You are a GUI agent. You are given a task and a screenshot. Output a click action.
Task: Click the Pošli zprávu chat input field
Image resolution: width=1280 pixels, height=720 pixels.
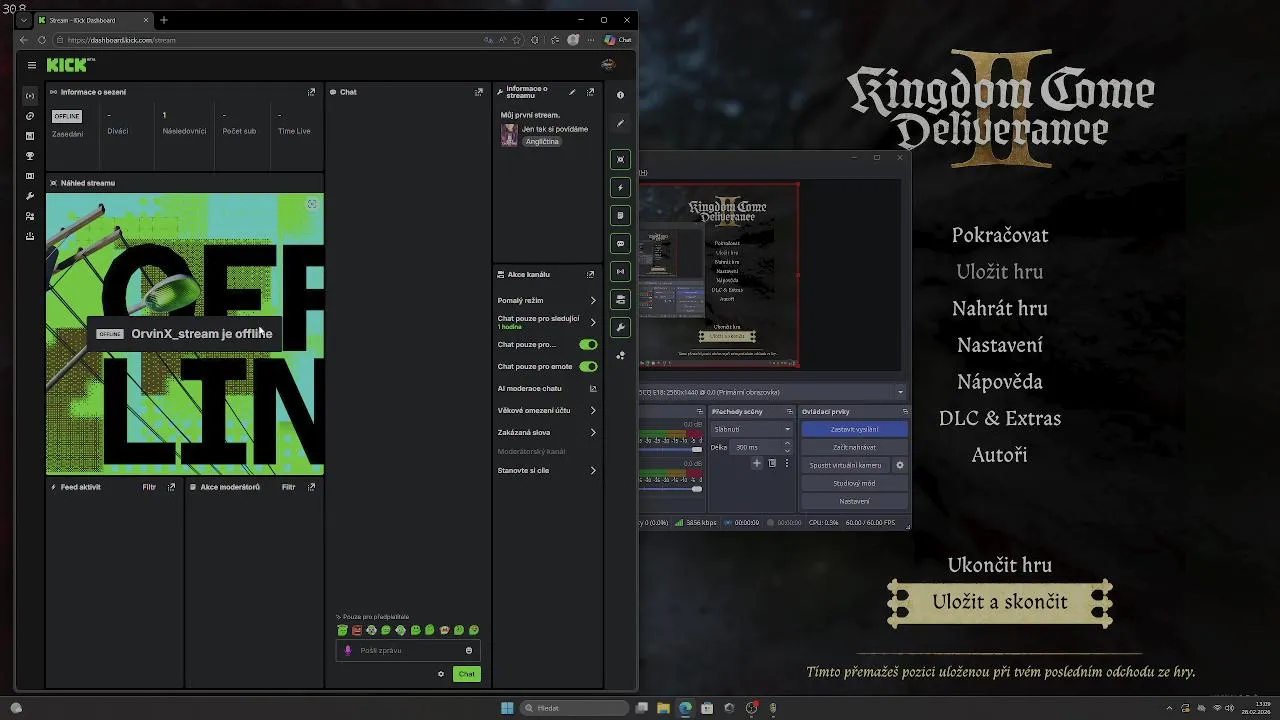[x=408, y=650]
